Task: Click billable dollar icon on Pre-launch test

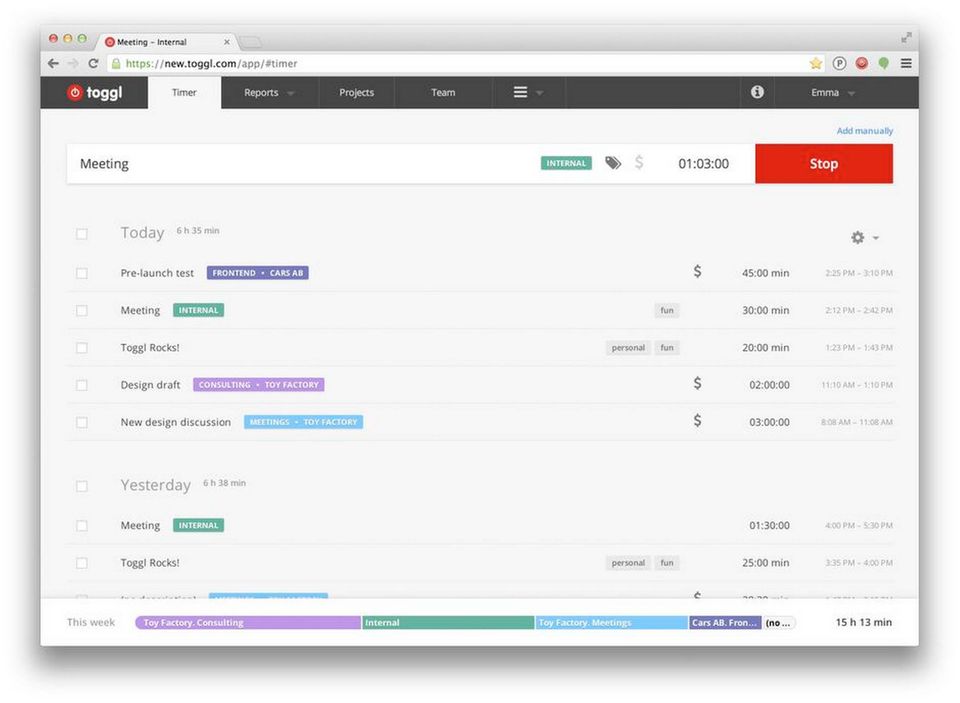Action: click(697, 272)
